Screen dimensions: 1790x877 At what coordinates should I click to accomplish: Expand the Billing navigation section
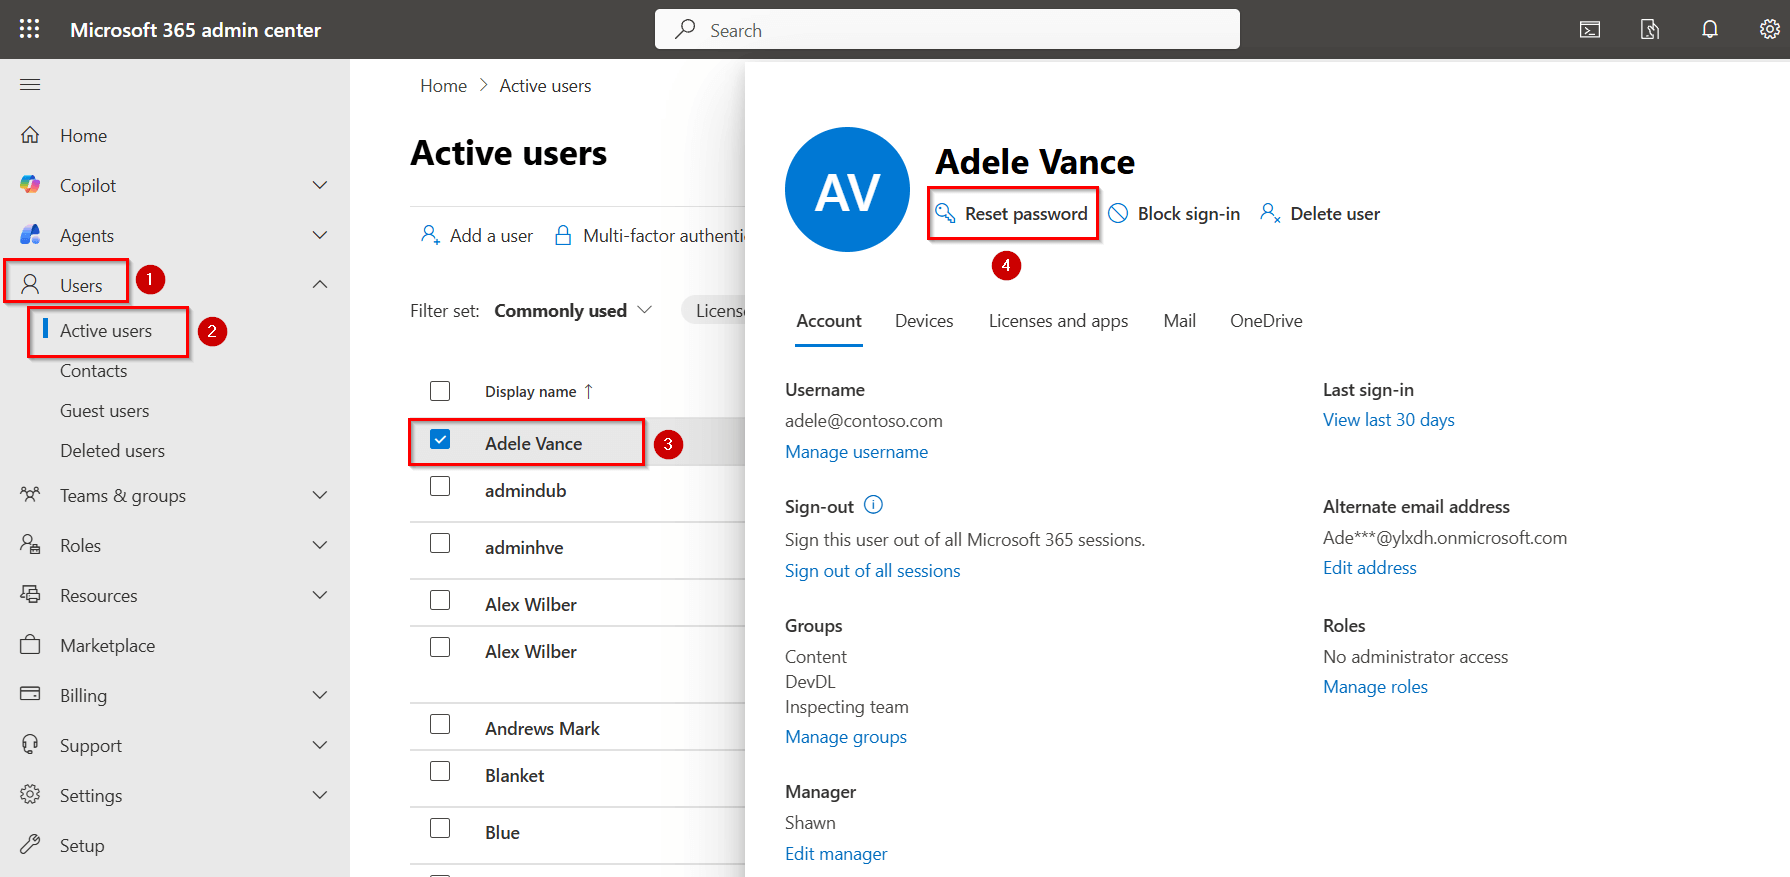(320, 695)
